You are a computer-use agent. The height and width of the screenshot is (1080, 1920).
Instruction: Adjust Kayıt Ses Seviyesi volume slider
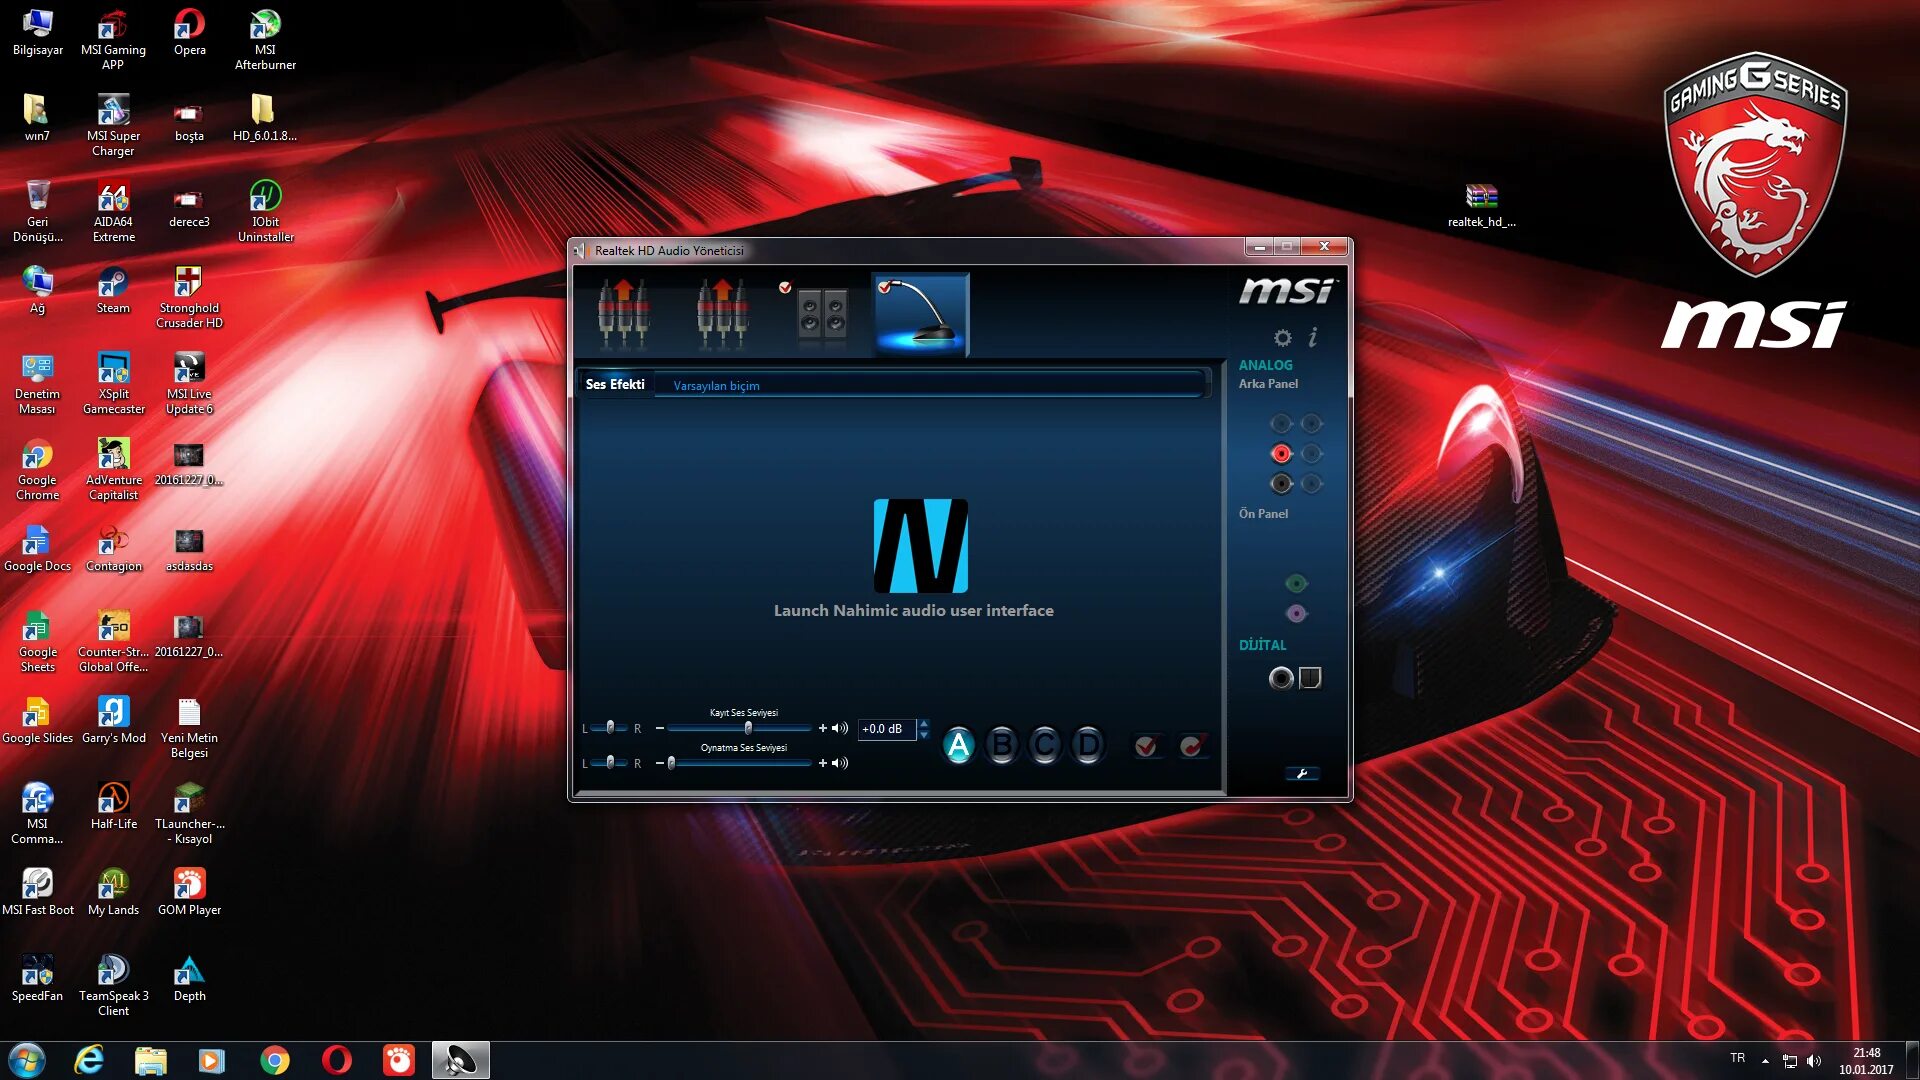738,728
